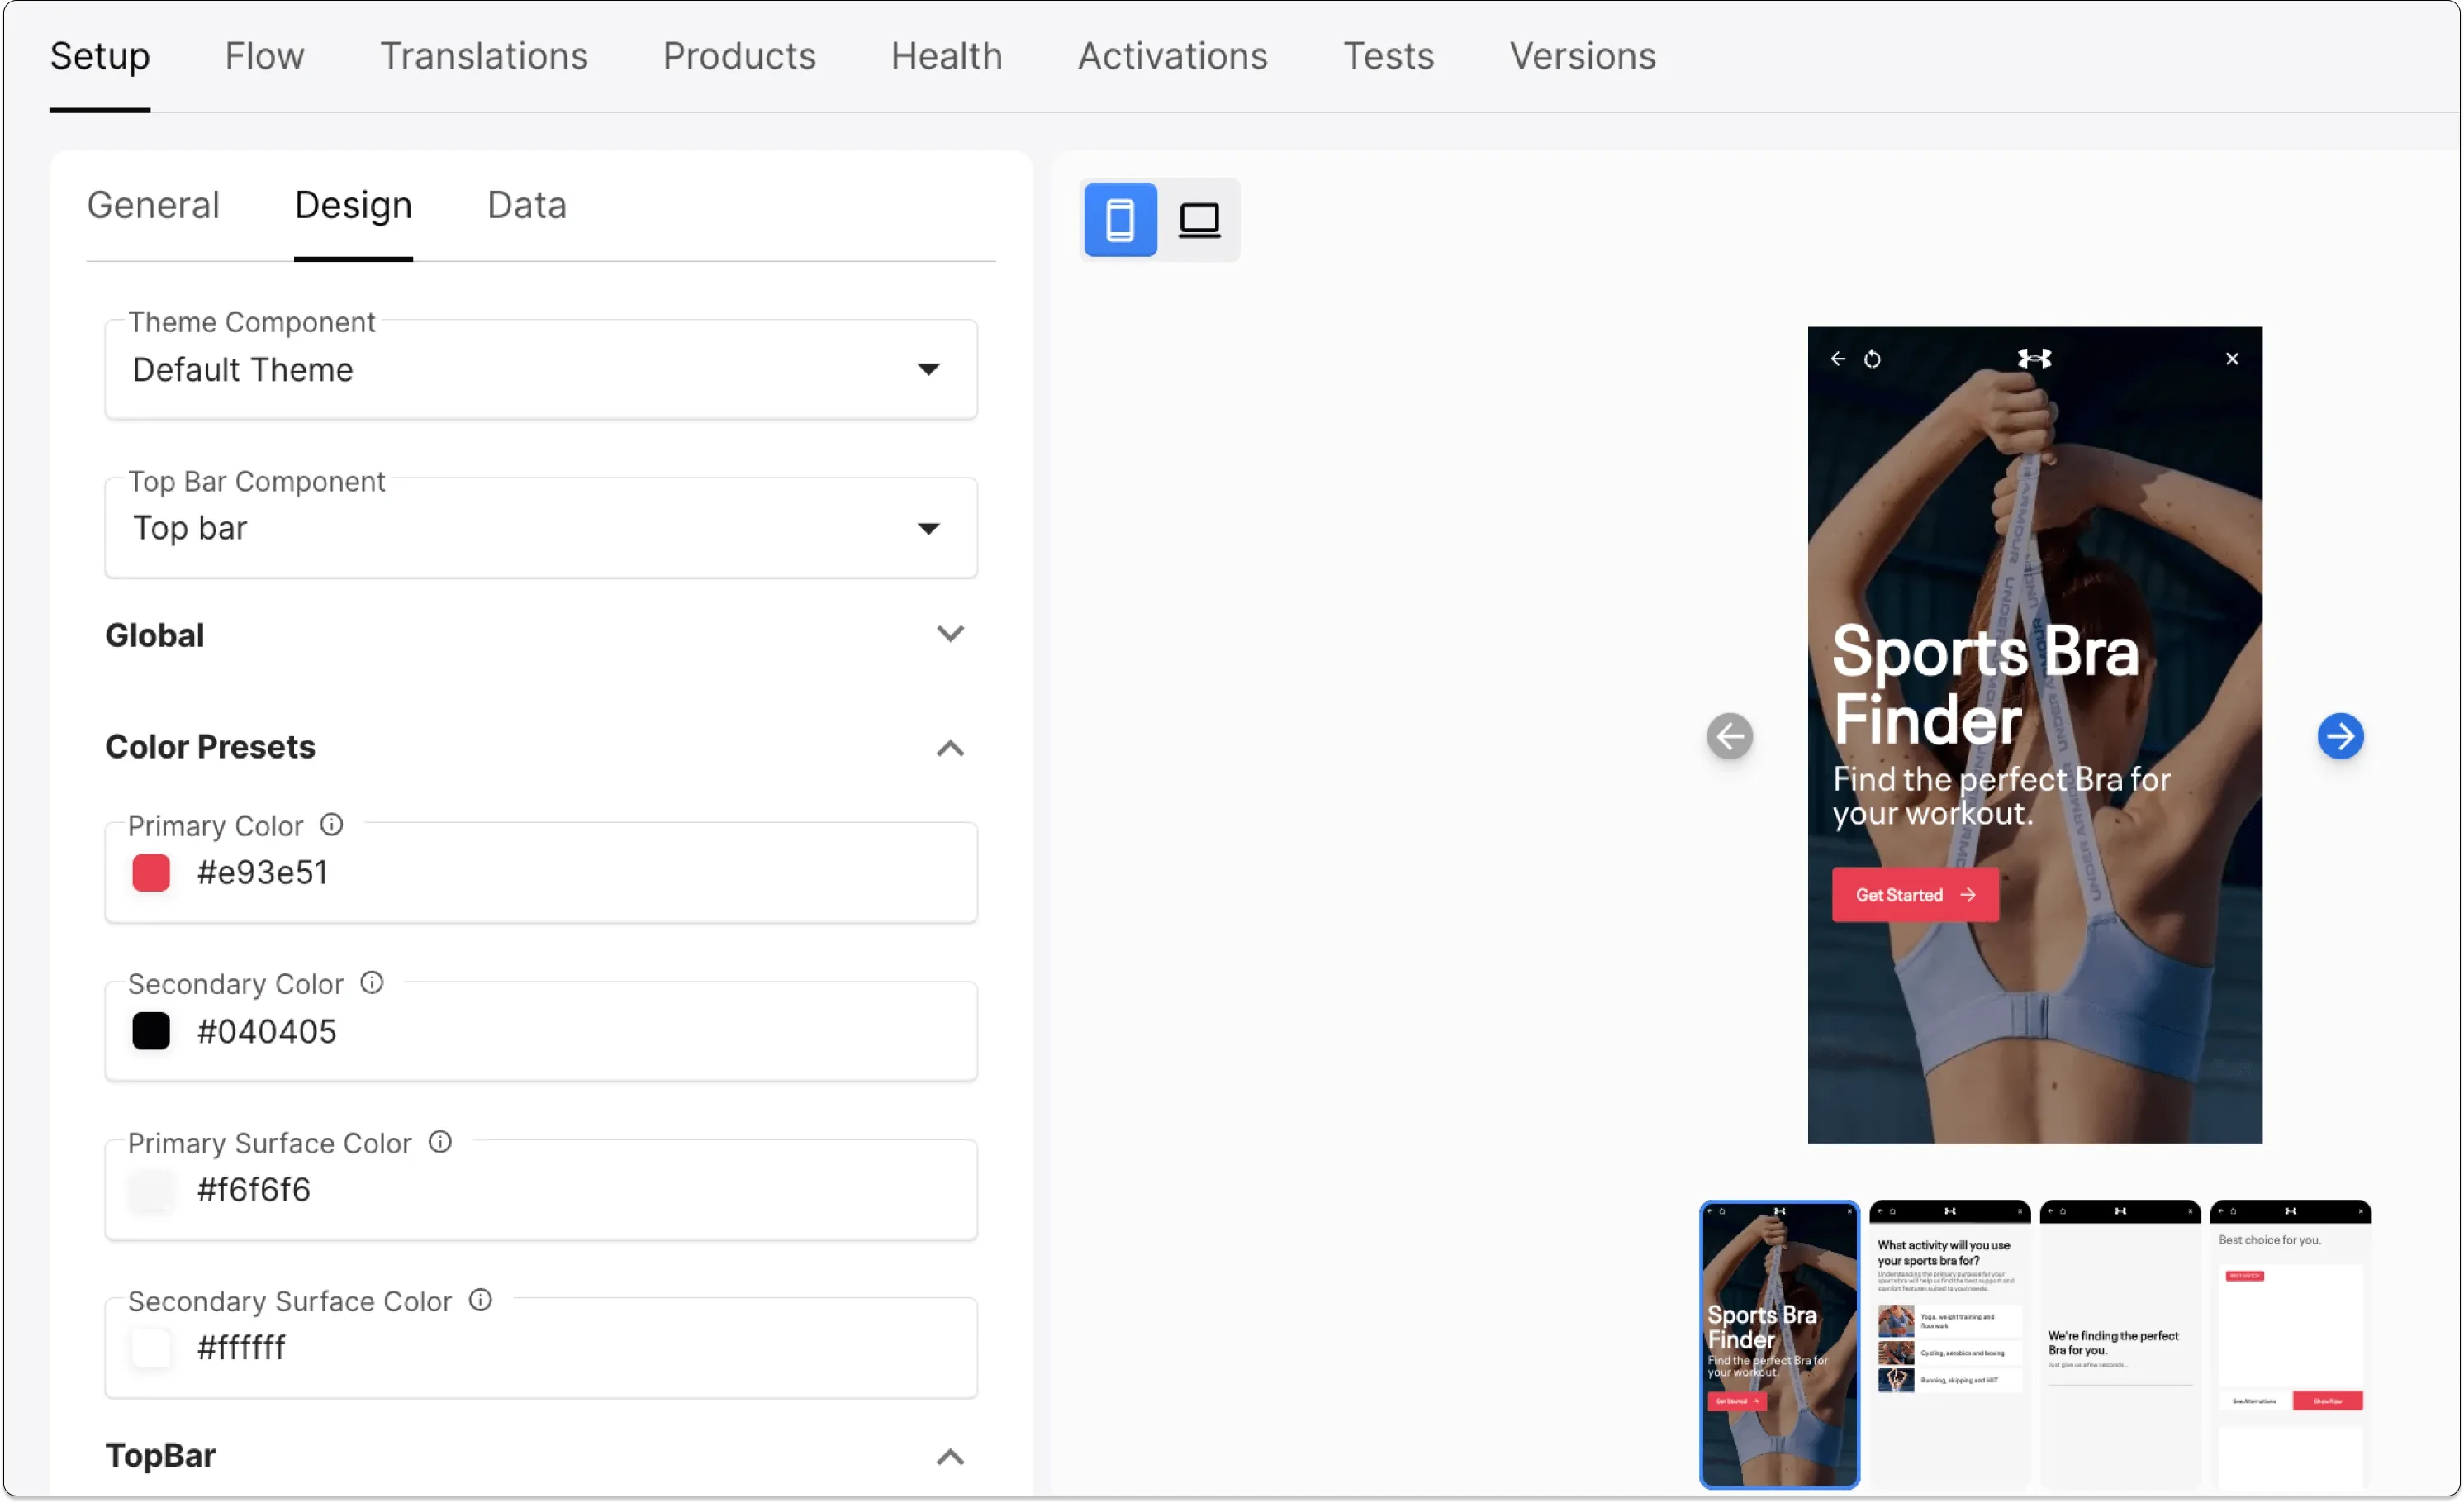2464x1503 pixels.
Task: Open the Data tab
Action: [x=527, y=205]
